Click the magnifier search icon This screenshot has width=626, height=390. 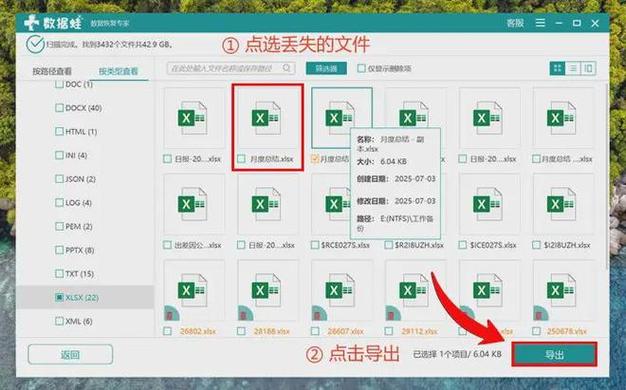(287, 68)
